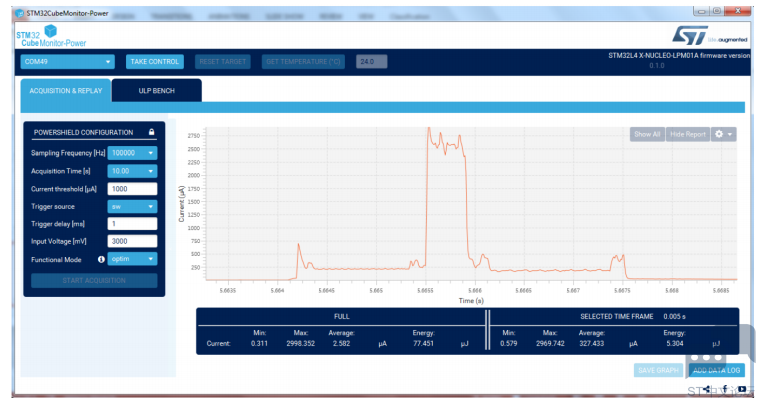Click the Start Acquisition button

[x=94, y=280]
